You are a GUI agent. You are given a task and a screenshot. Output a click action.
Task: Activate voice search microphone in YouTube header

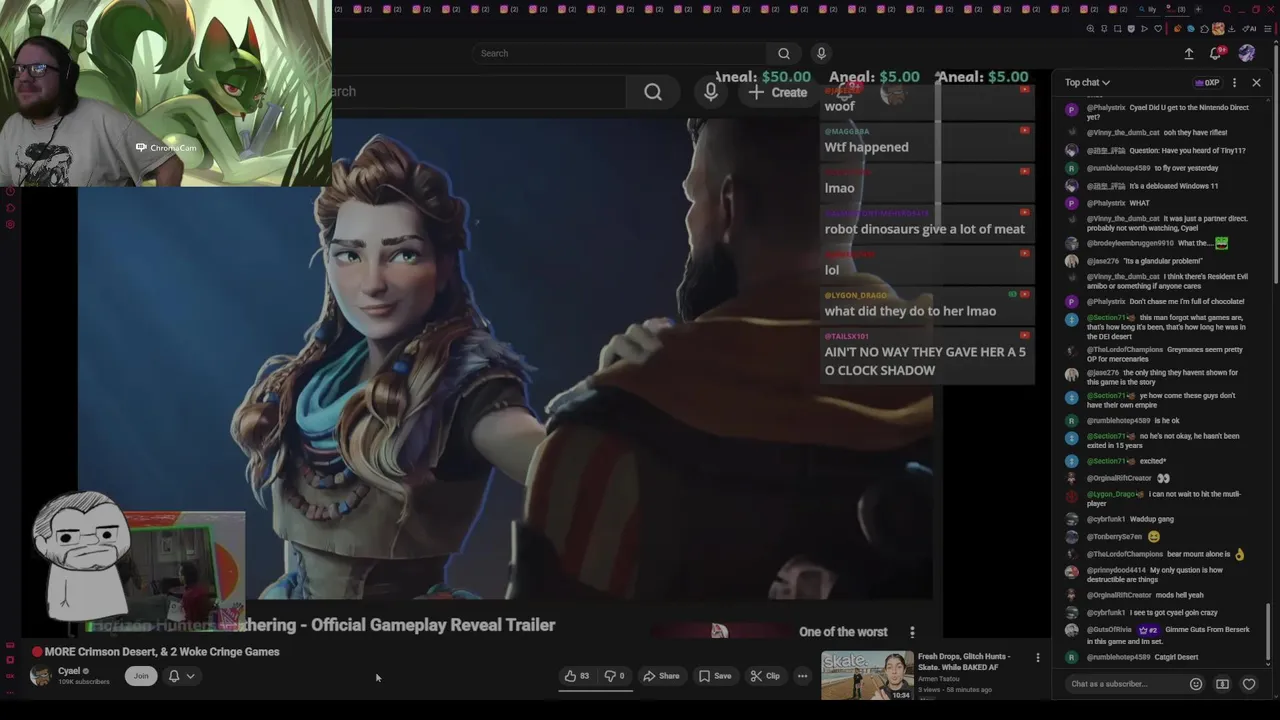(x=821, y=53)
